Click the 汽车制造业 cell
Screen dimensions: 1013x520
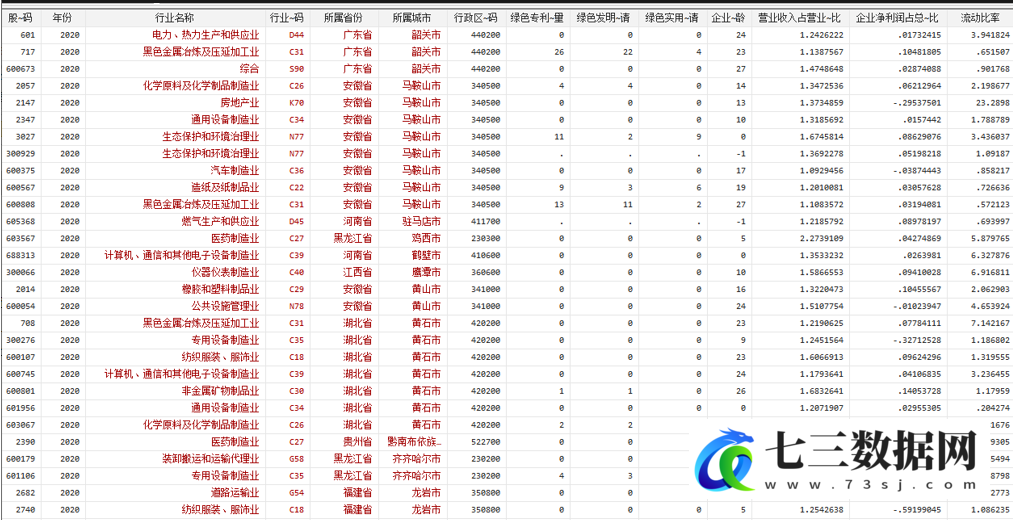tap(235, 171)
